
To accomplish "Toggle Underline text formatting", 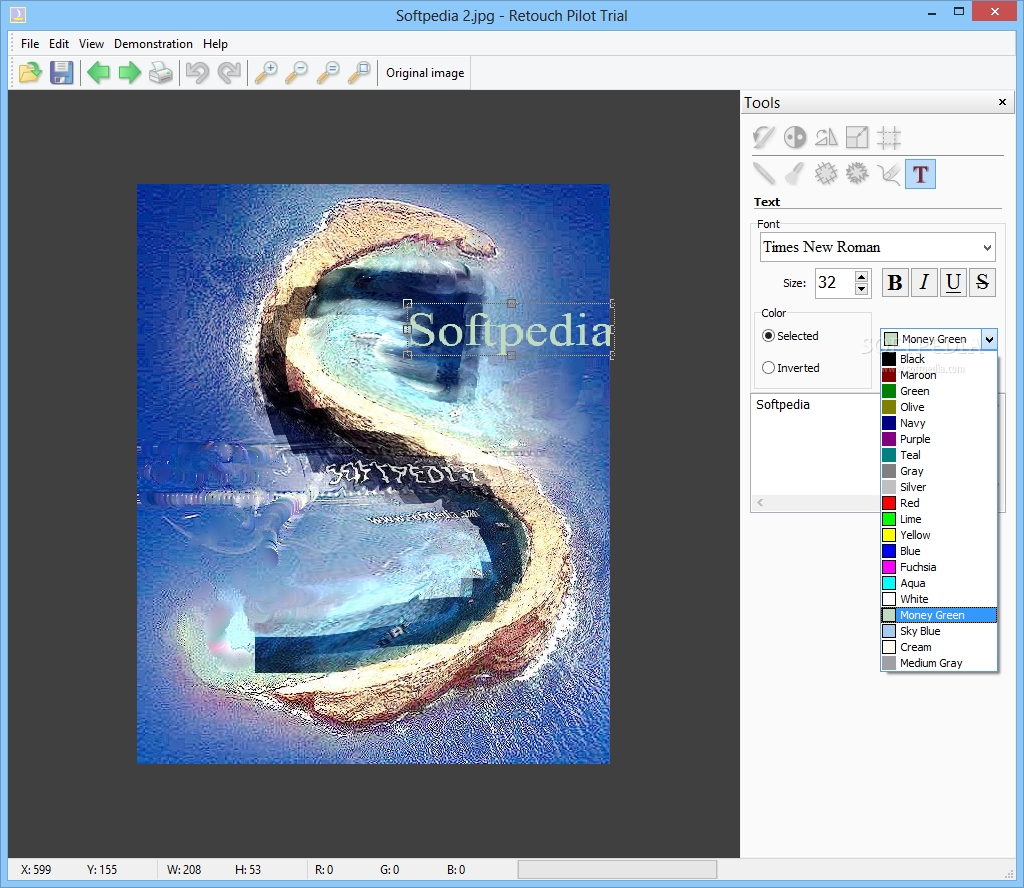I will [x=953, y=282].
